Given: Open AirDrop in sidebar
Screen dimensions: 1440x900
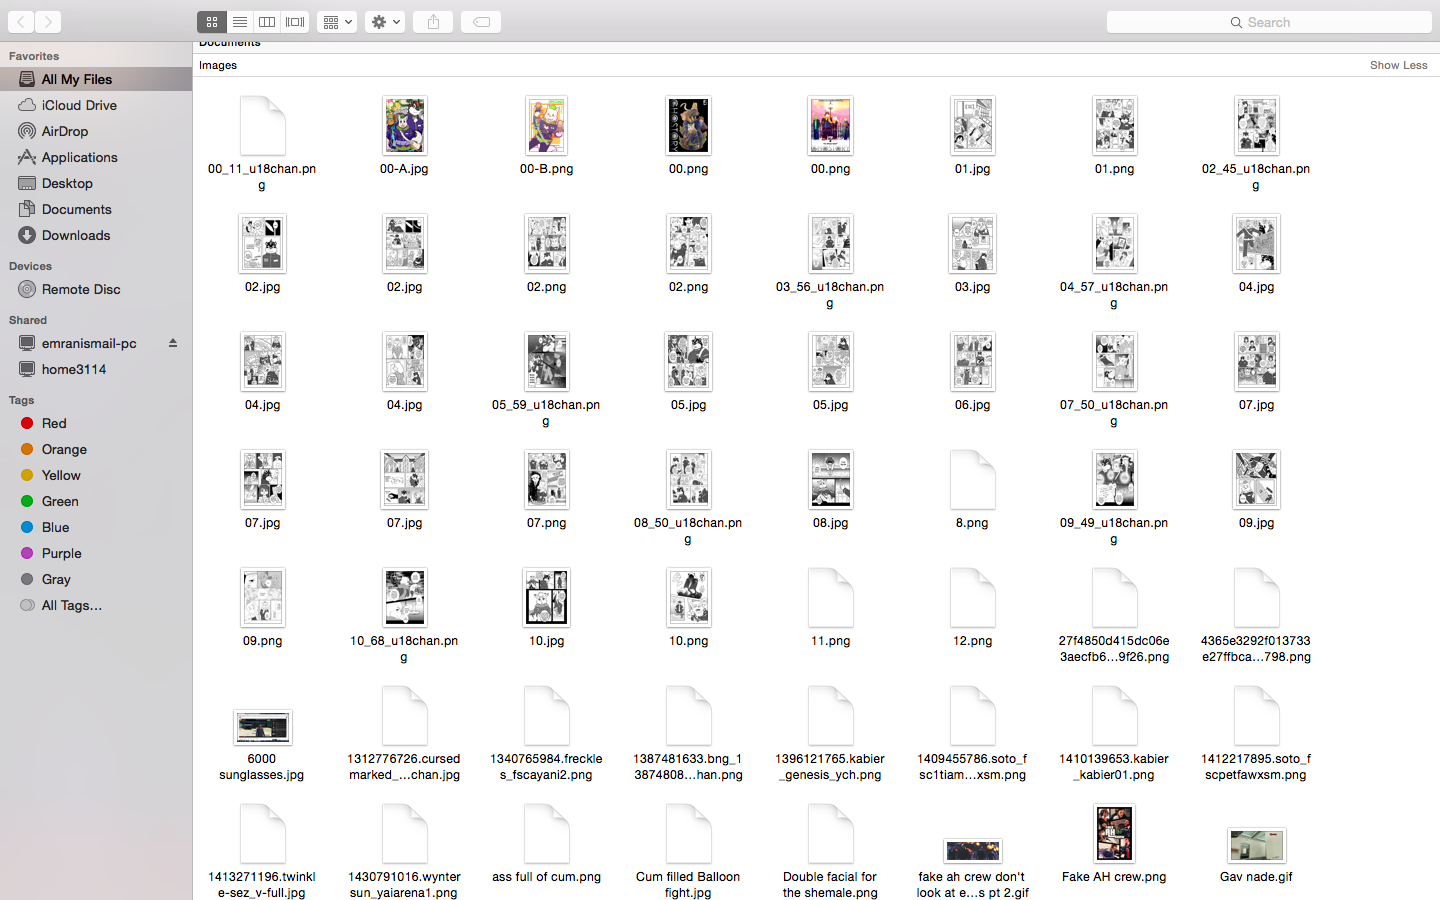Looking at the screenshot, I should [x=96, y=131].
